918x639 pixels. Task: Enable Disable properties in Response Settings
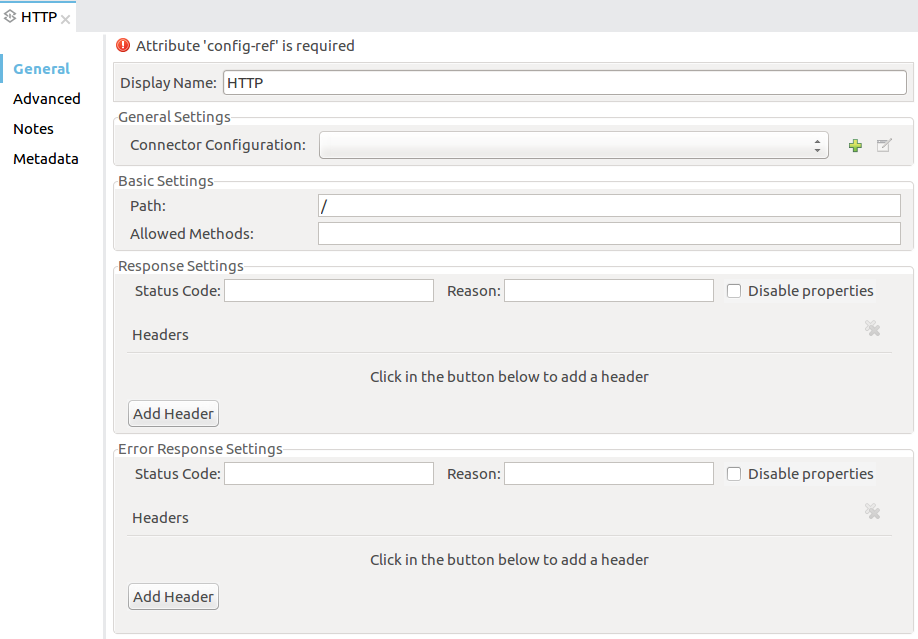coord(734,290)
